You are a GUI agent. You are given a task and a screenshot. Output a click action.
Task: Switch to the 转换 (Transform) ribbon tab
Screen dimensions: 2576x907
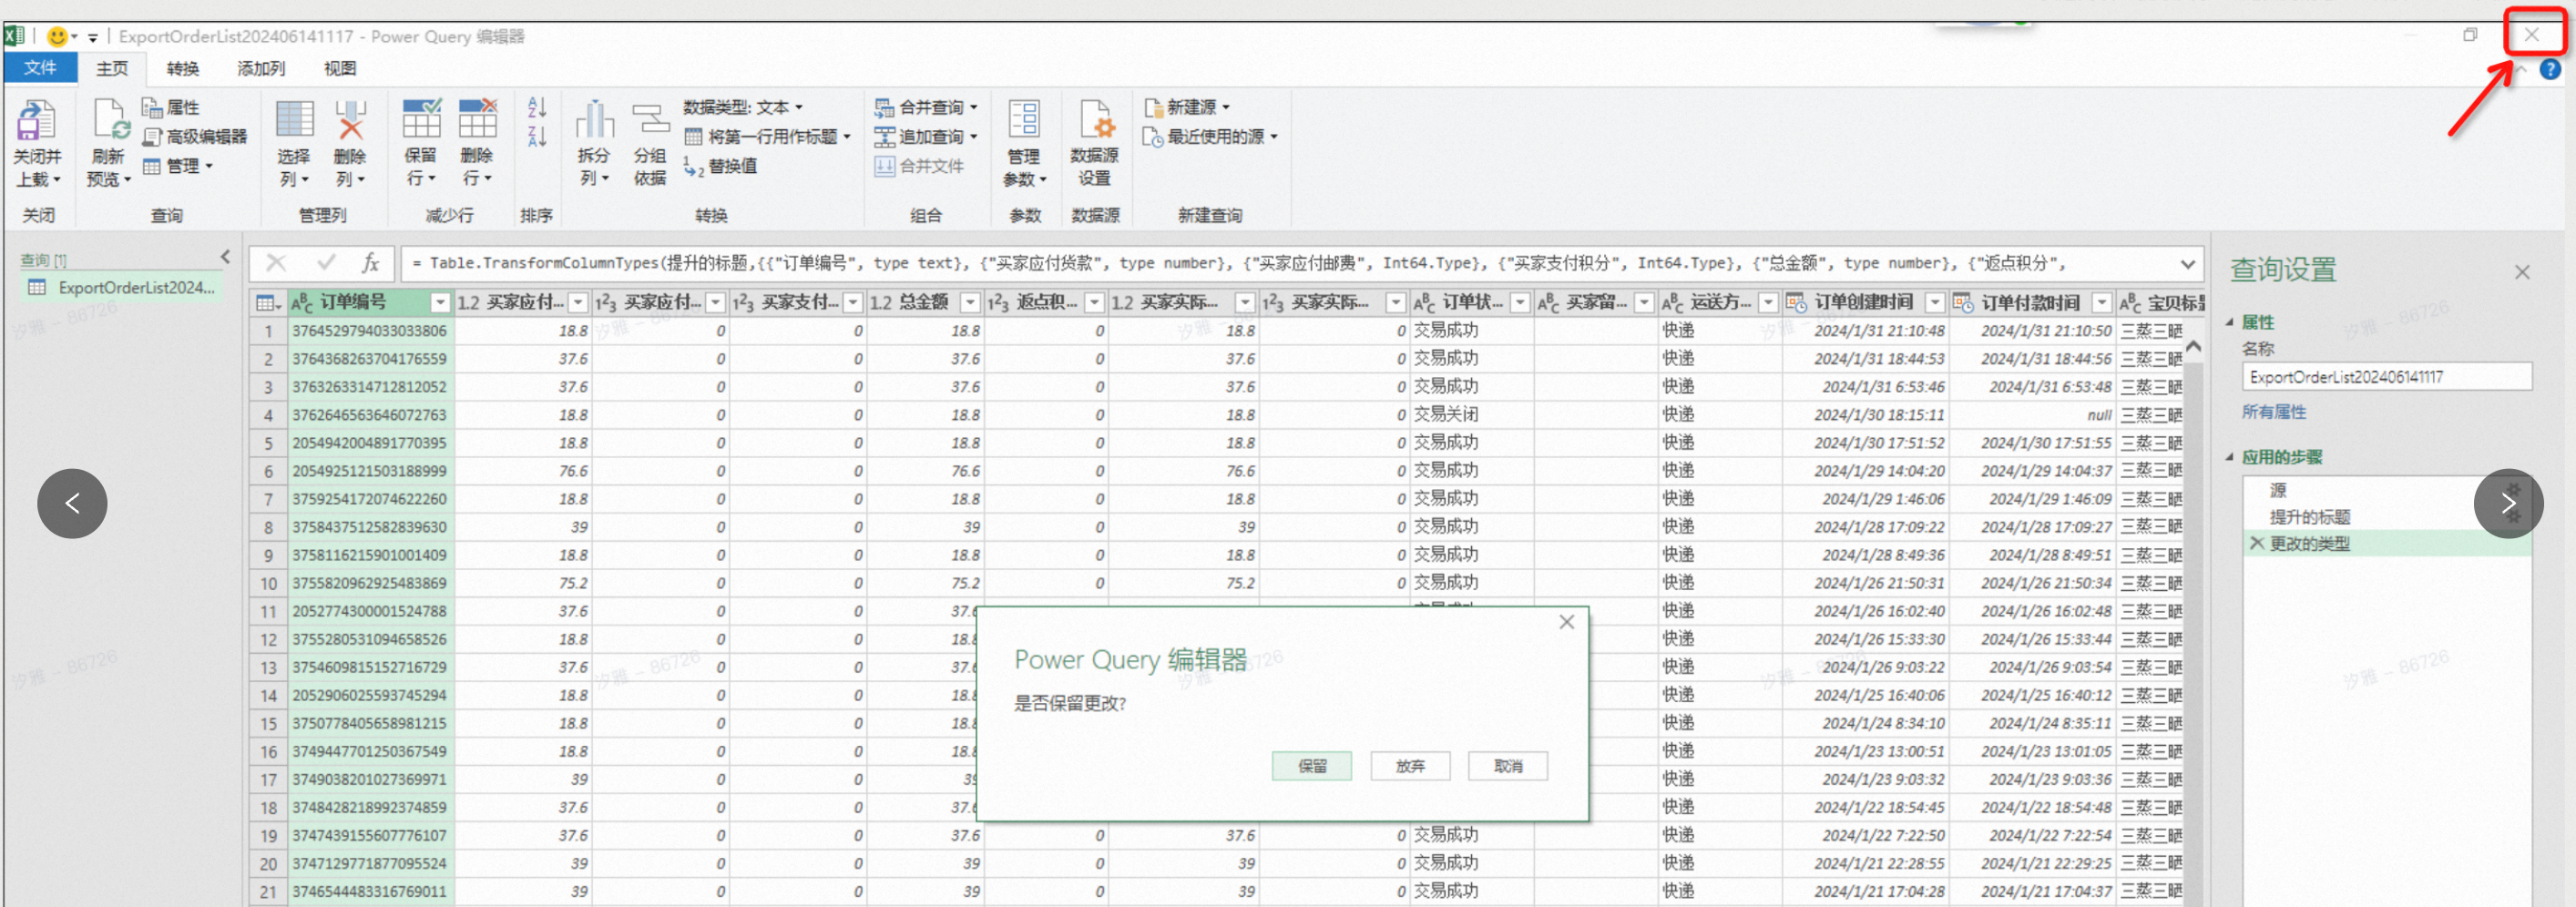[x=183, y=68]
